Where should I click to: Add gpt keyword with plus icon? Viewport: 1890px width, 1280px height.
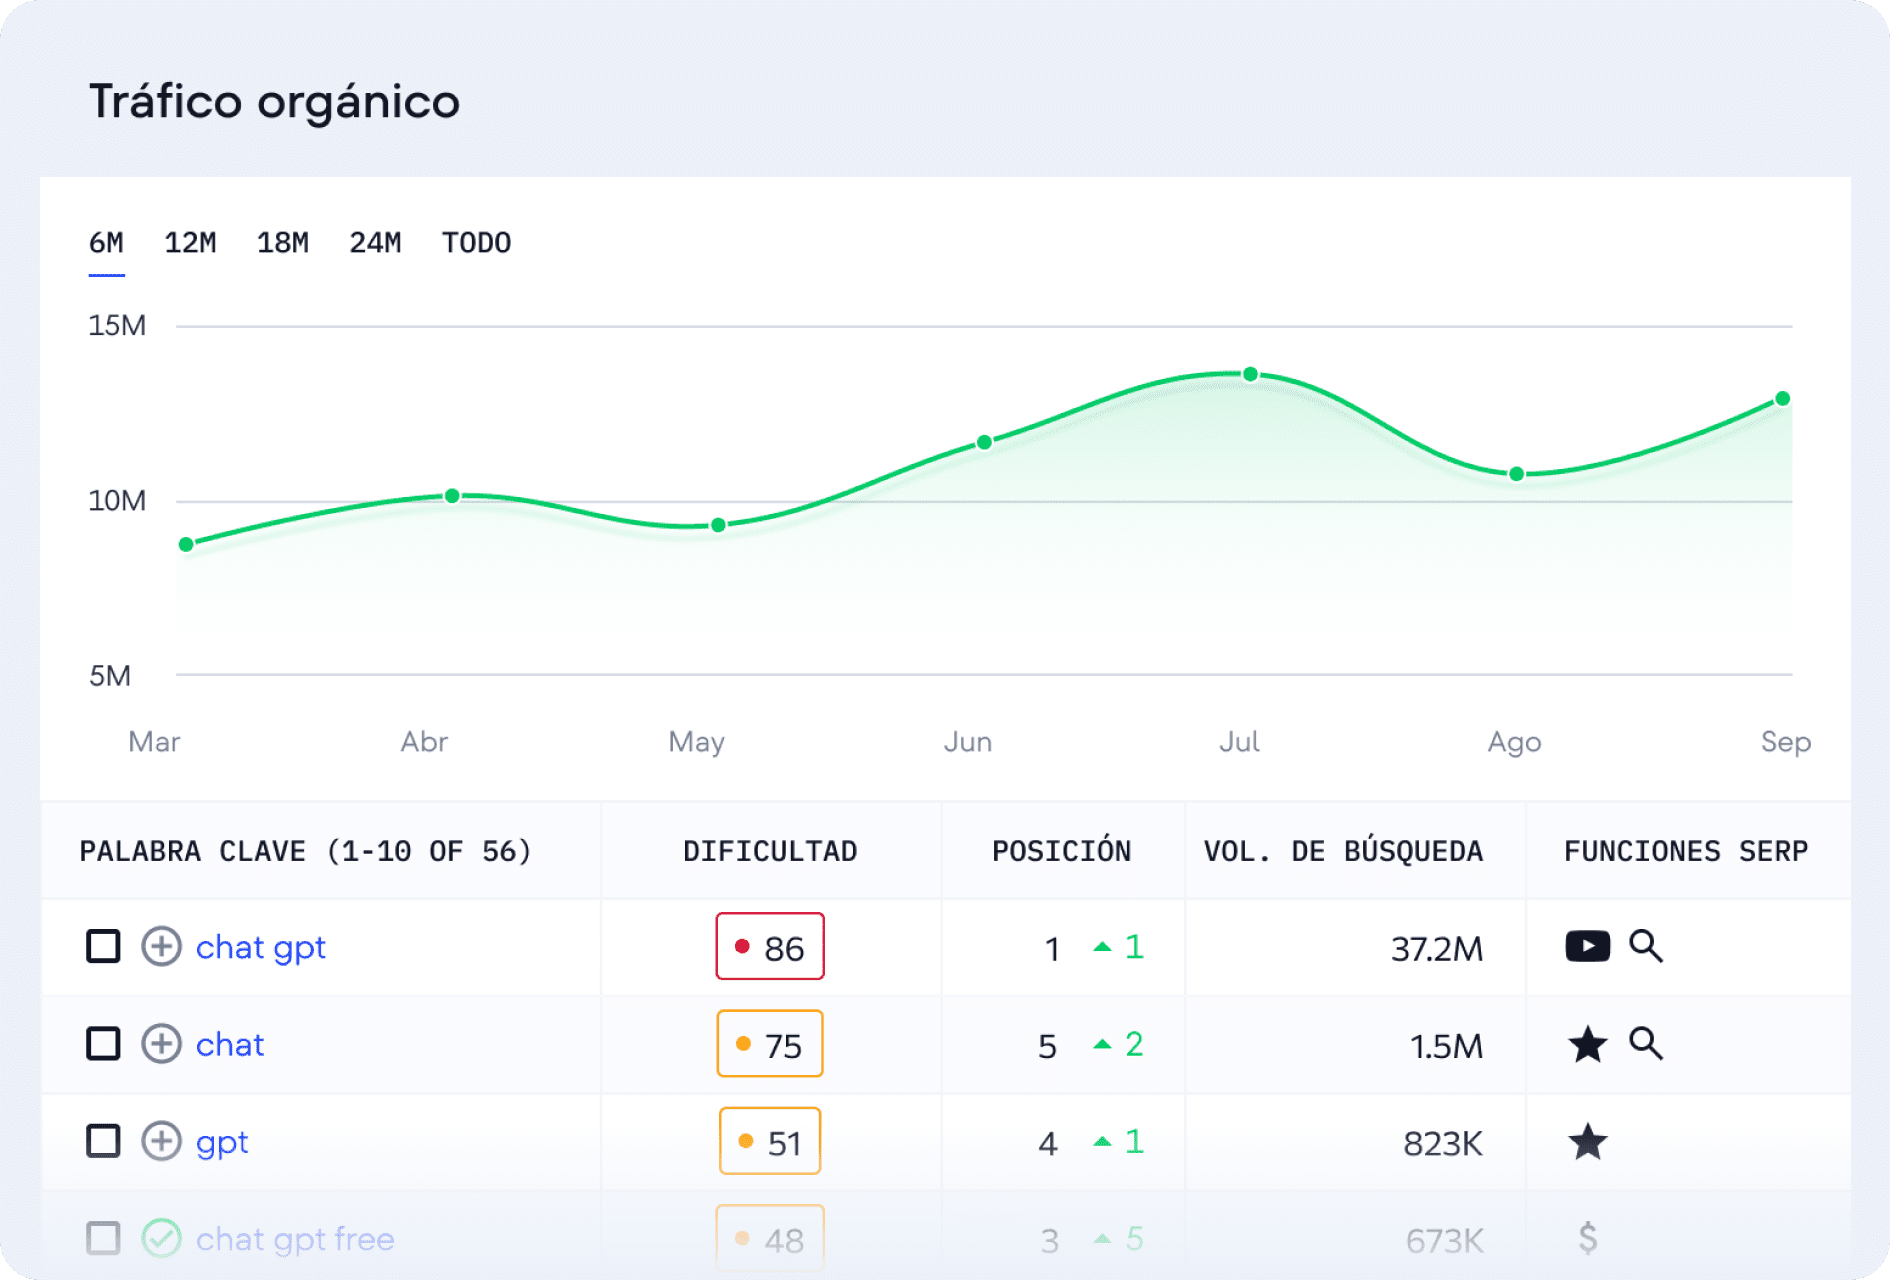point(161,1141)
